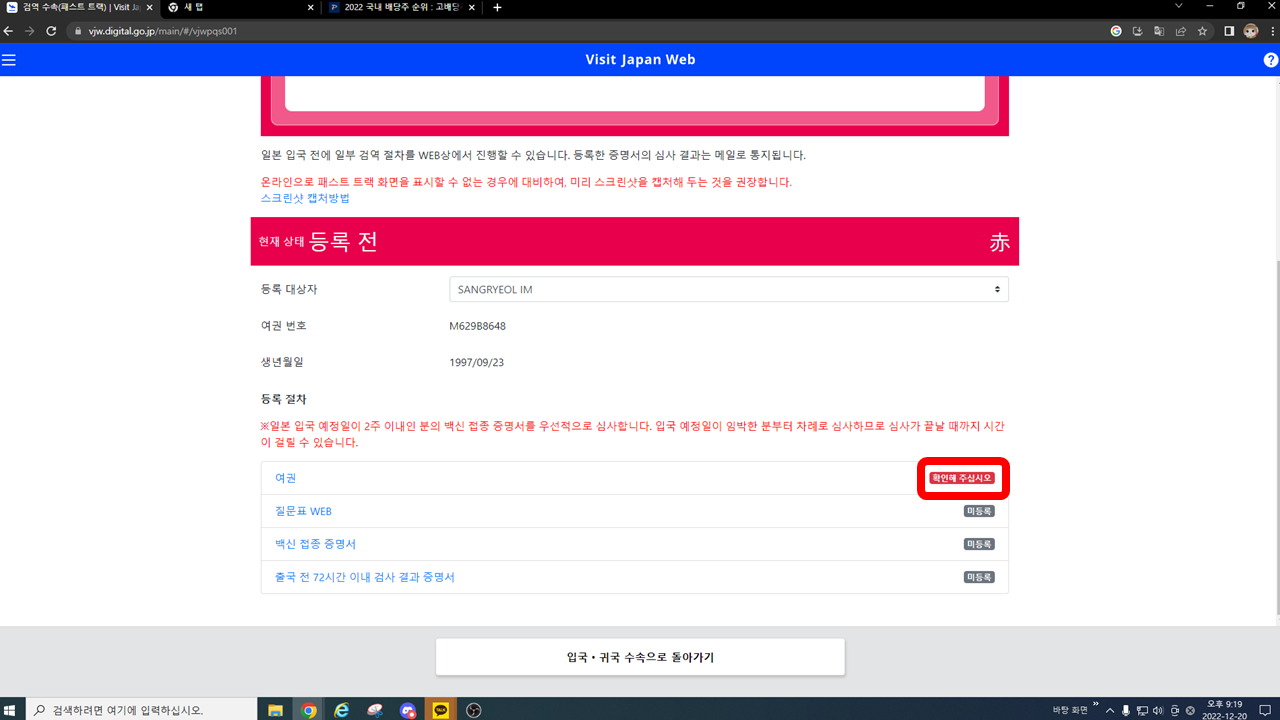Open KakaoTalk from the taskbar
The image size is (1280, 720).
click(x=441, y=710)
